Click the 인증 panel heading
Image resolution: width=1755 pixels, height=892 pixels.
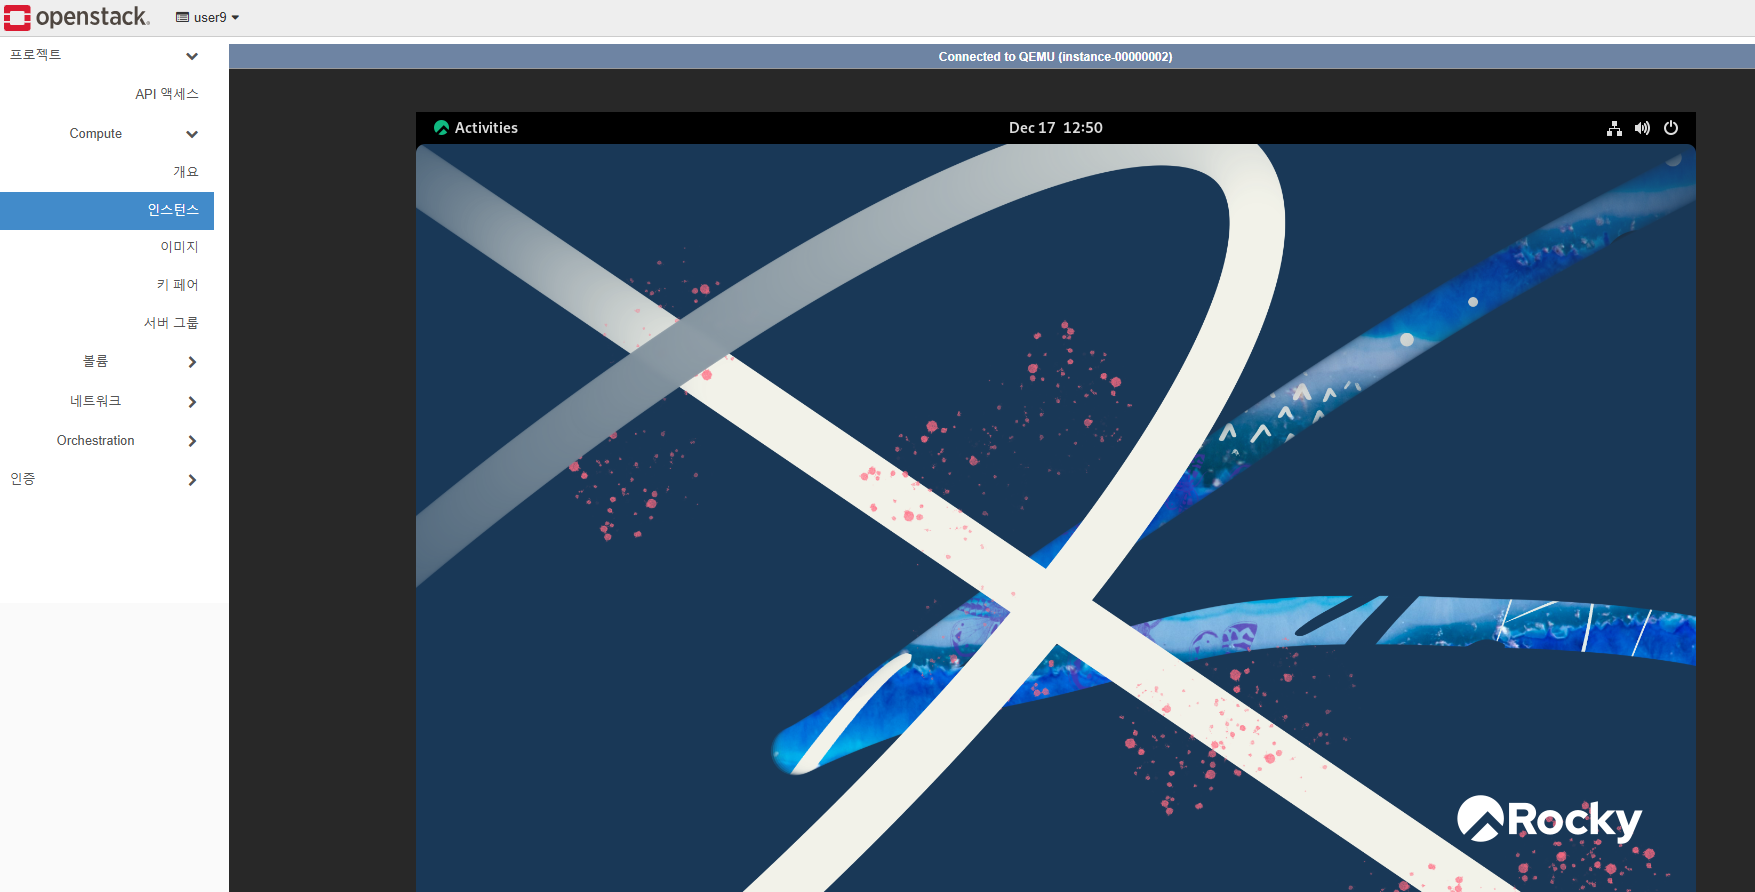click(x=23, y=479)
